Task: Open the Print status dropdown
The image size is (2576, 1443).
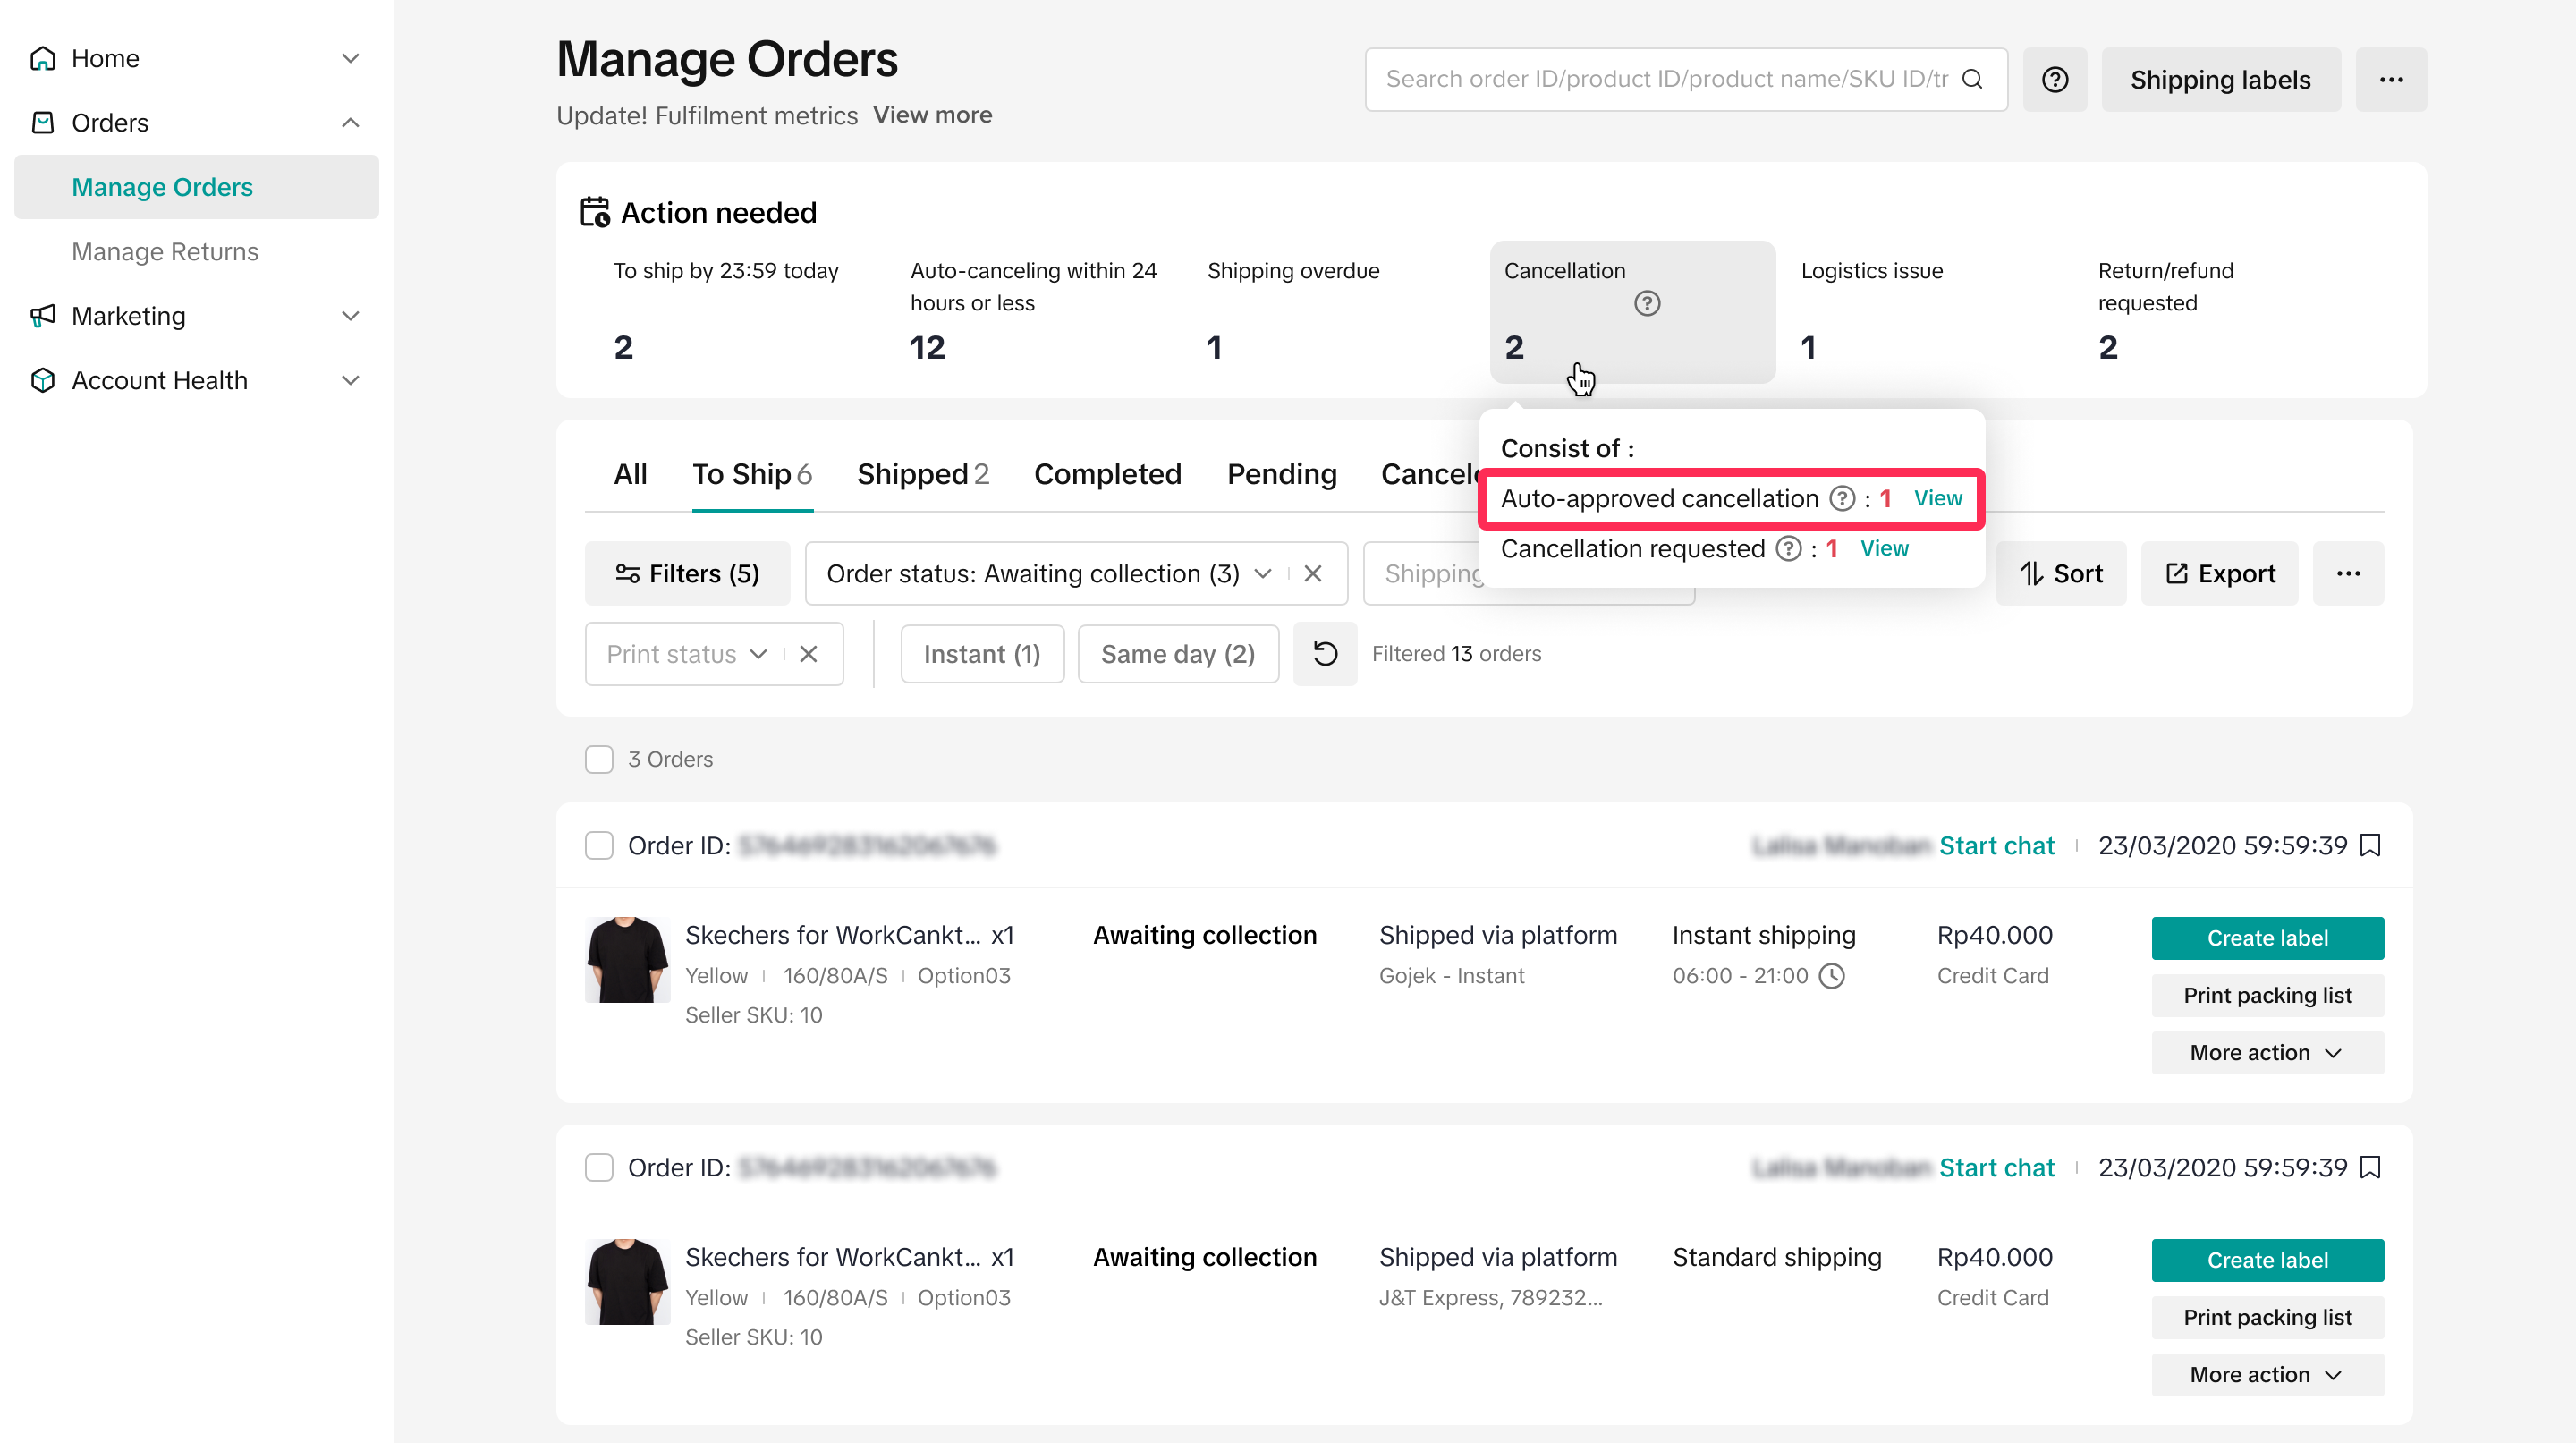Action: (x=686, y=654)
